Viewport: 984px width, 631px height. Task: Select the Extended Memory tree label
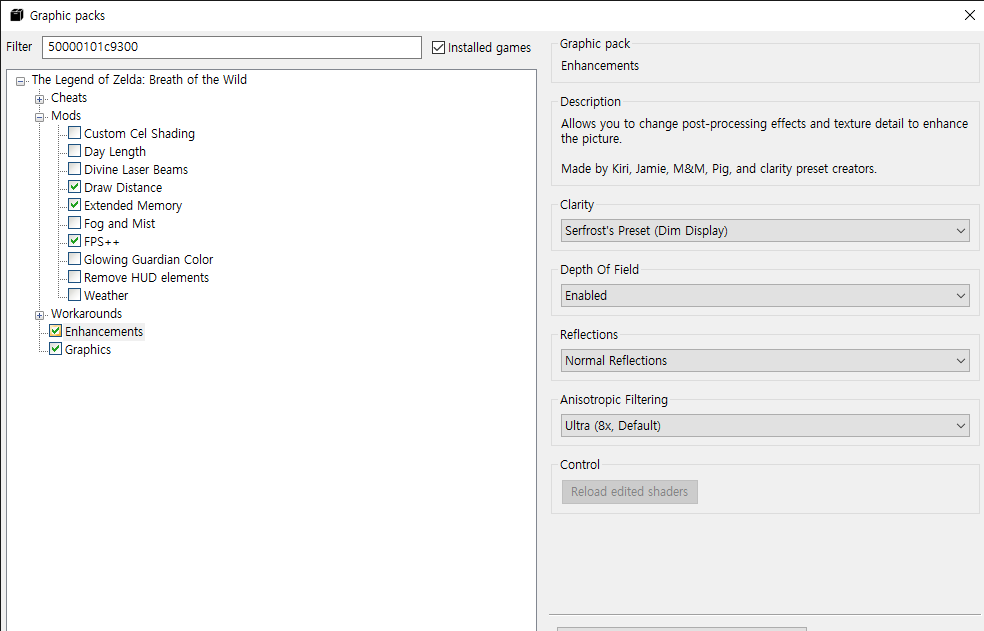[x=133, y=206]
